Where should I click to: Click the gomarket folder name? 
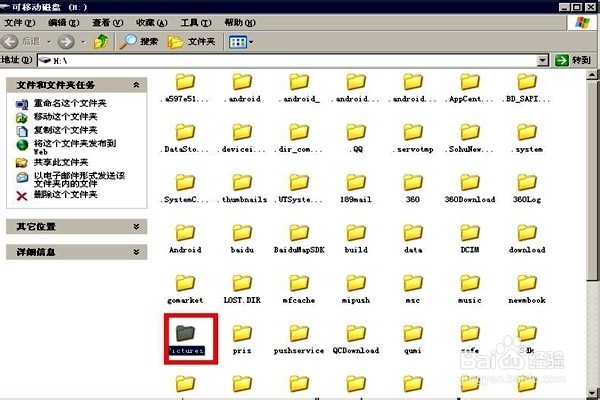tap(185, 300)
